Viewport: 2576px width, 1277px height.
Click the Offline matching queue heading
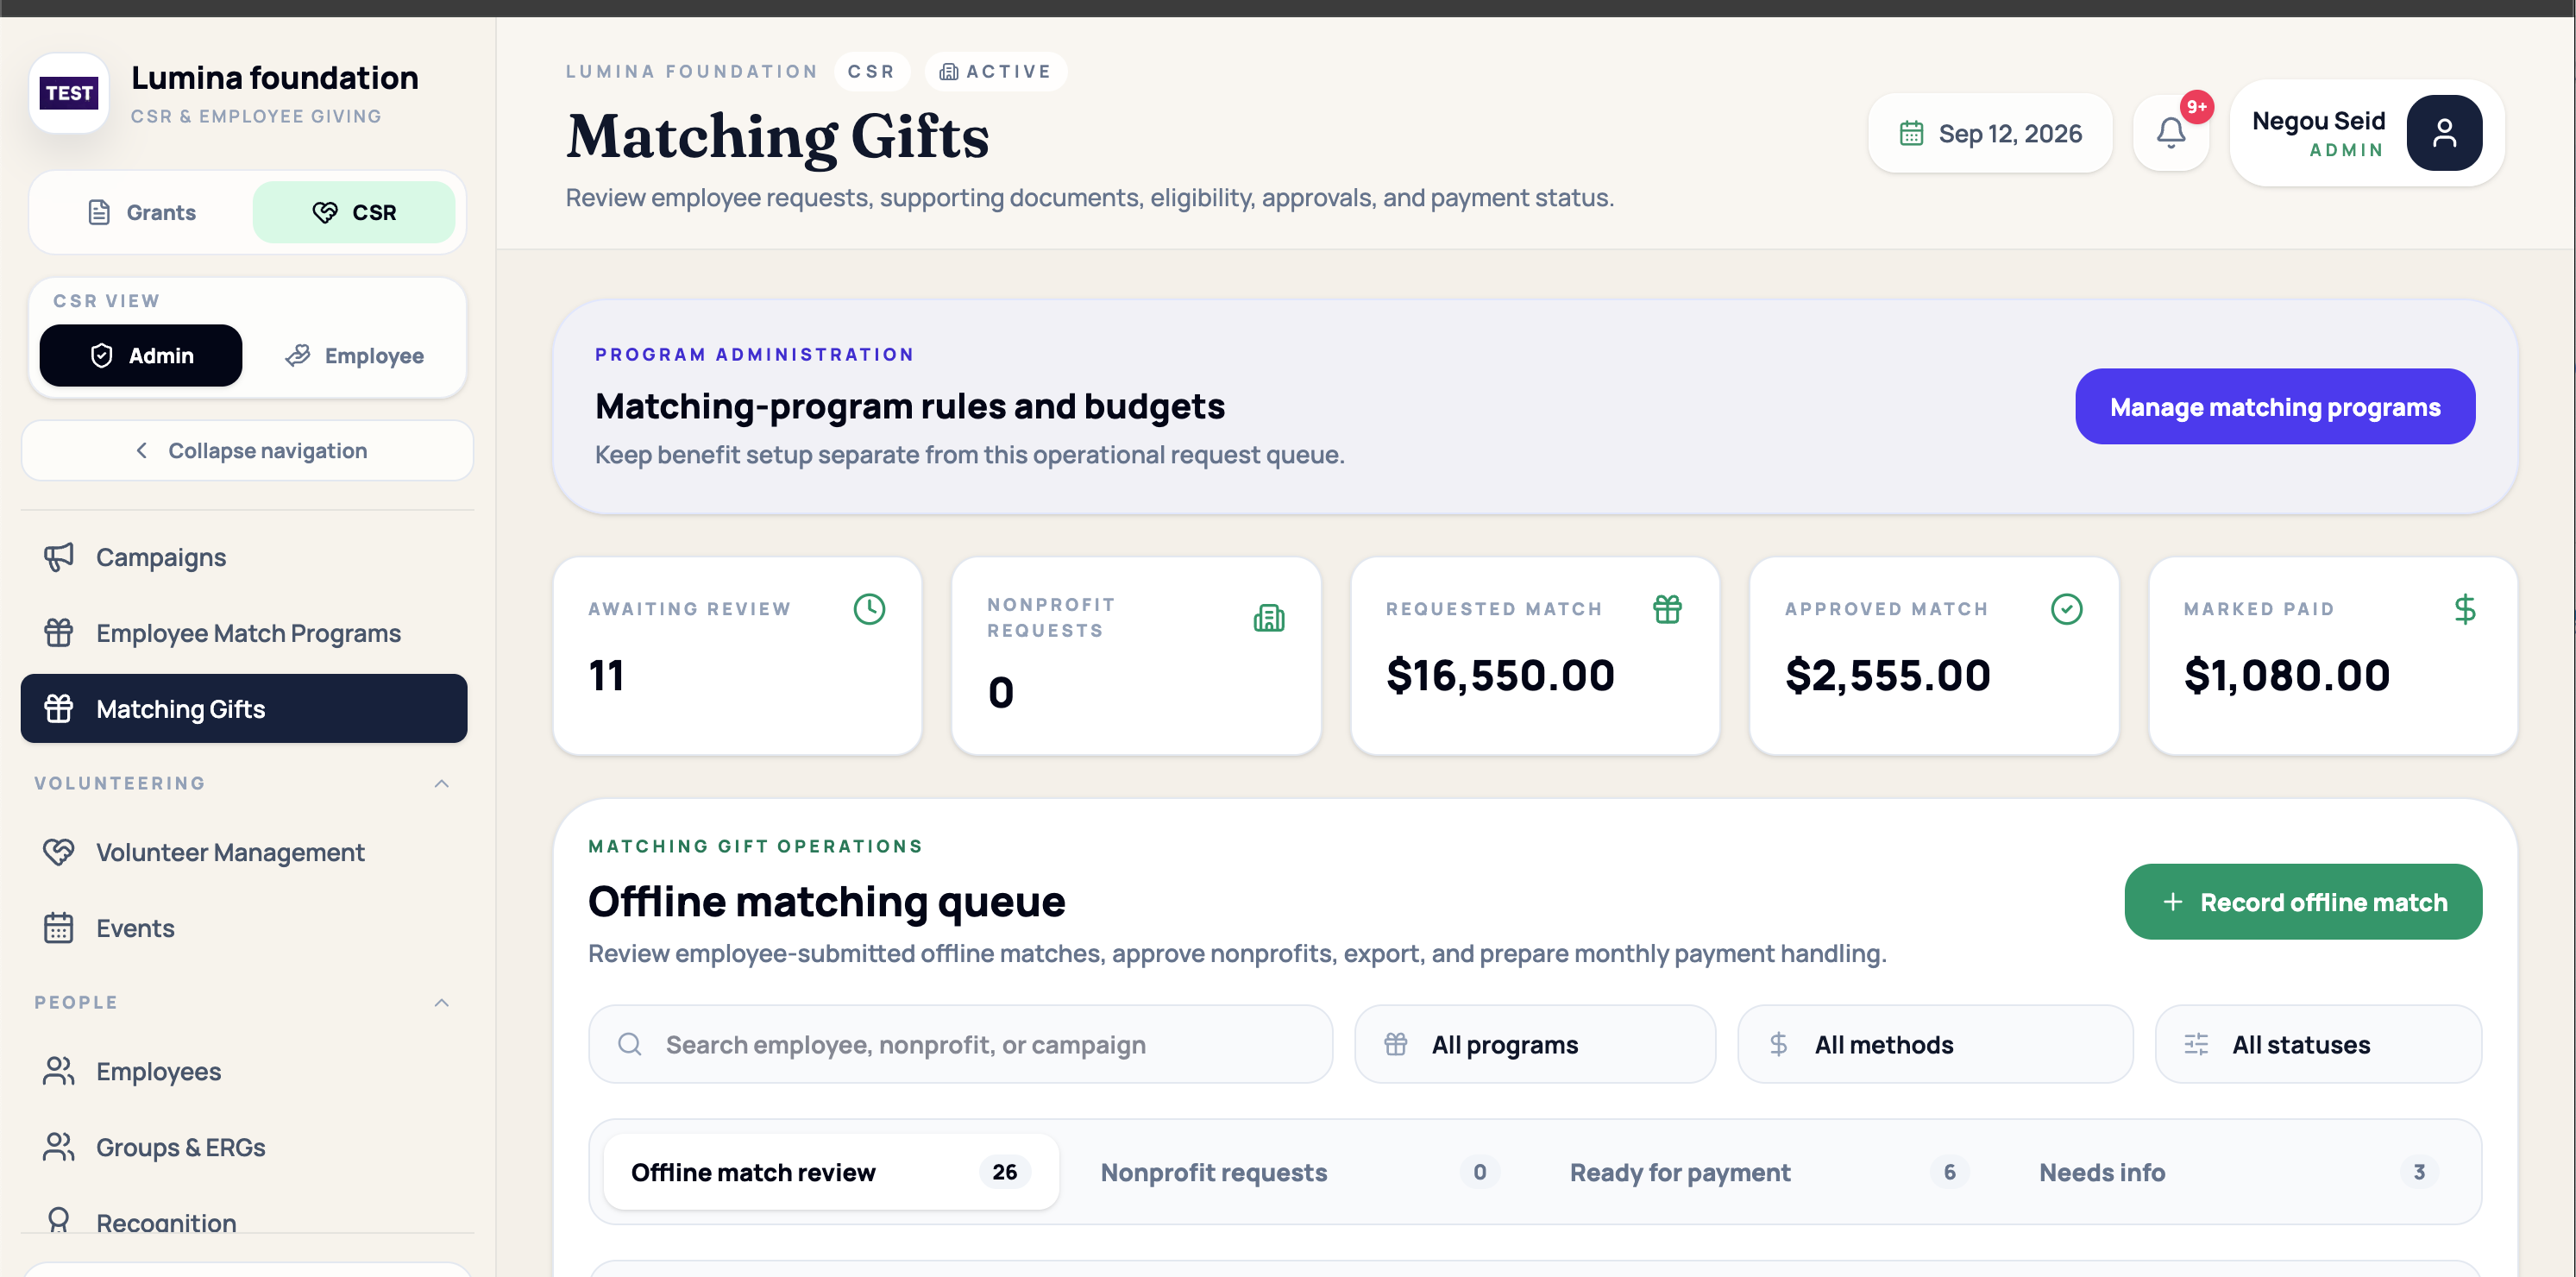tap(826, 902)
